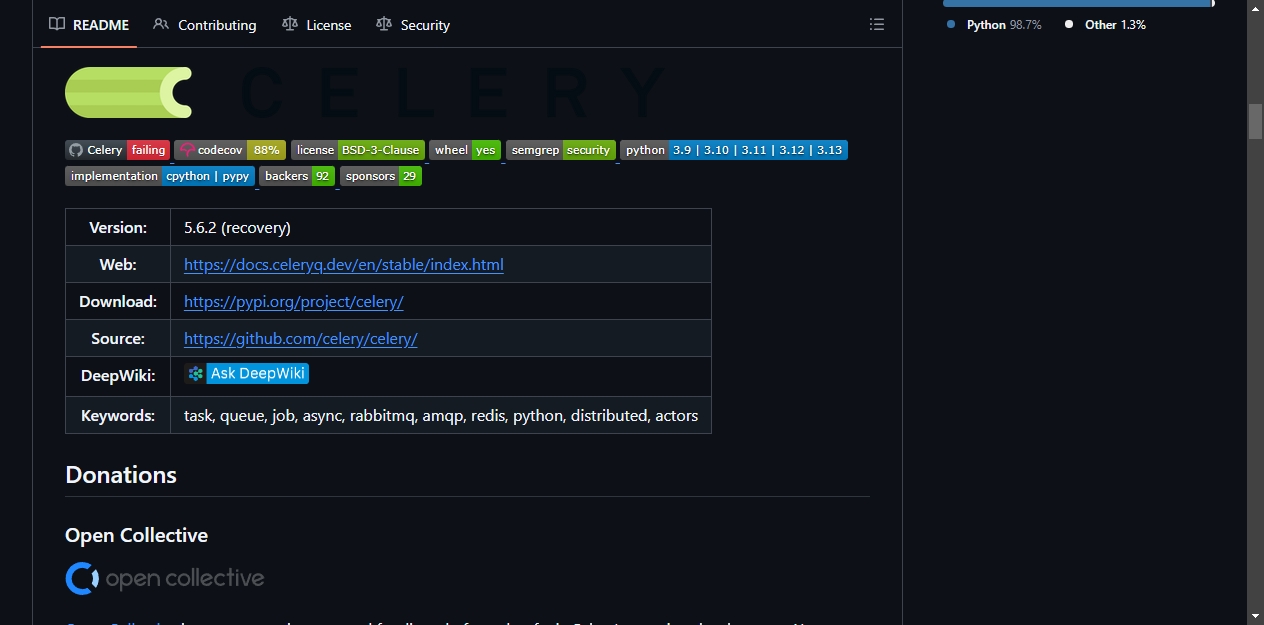Click the Celery logo image
Screen dimensions: 1264x625
(x=365, y=93)
